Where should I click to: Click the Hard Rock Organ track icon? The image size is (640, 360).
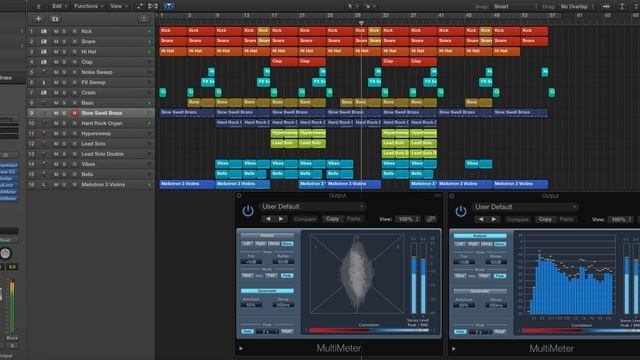pos(44,123)
